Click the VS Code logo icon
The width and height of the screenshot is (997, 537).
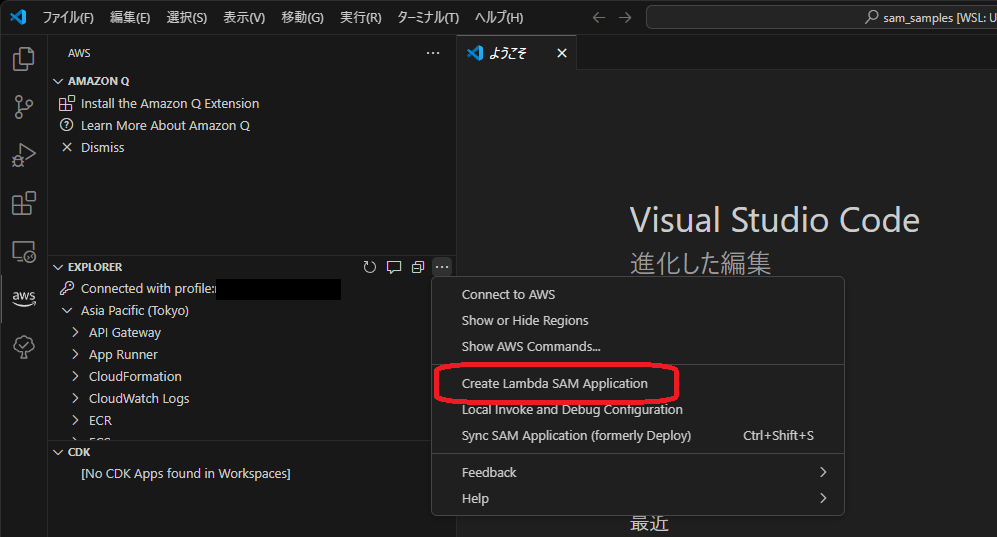(18, 17)
